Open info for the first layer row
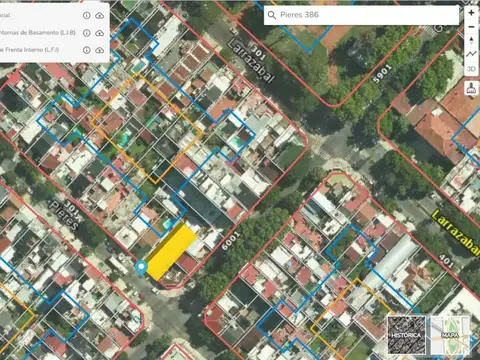The image size is (480, 360). tap(87, 15)
